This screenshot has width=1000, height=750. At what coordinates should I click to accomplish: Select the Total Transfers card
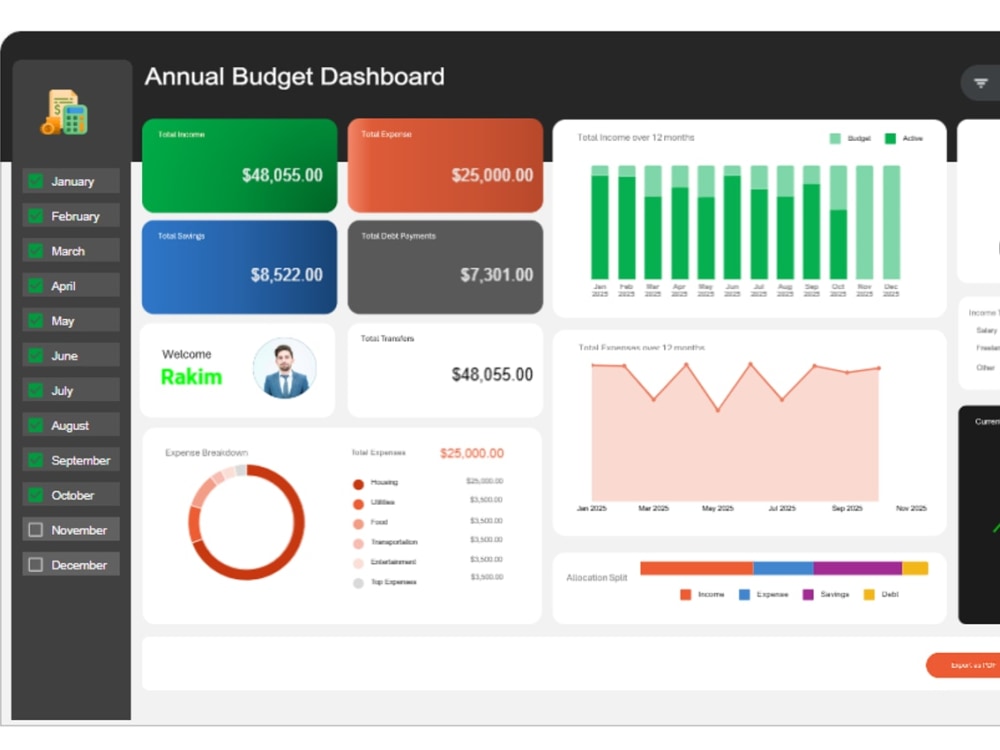pos(445,371)
